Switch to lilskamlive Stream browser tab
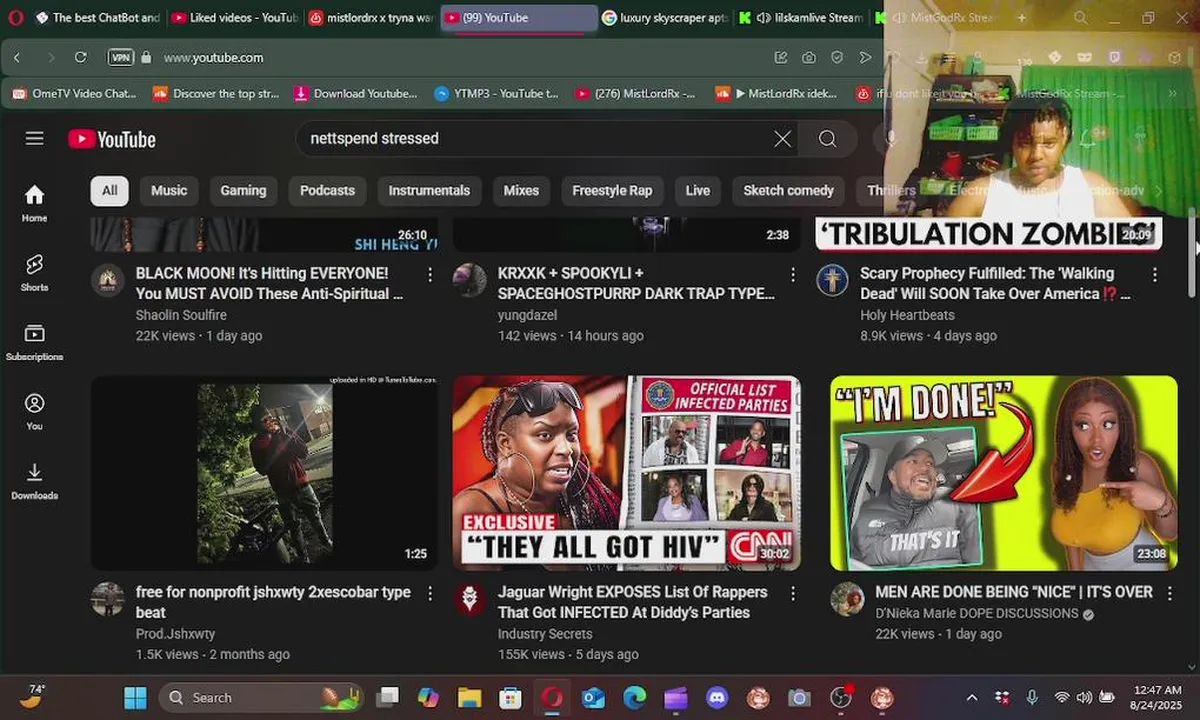This screenshot has height=720, width=1200. point(801,18)
